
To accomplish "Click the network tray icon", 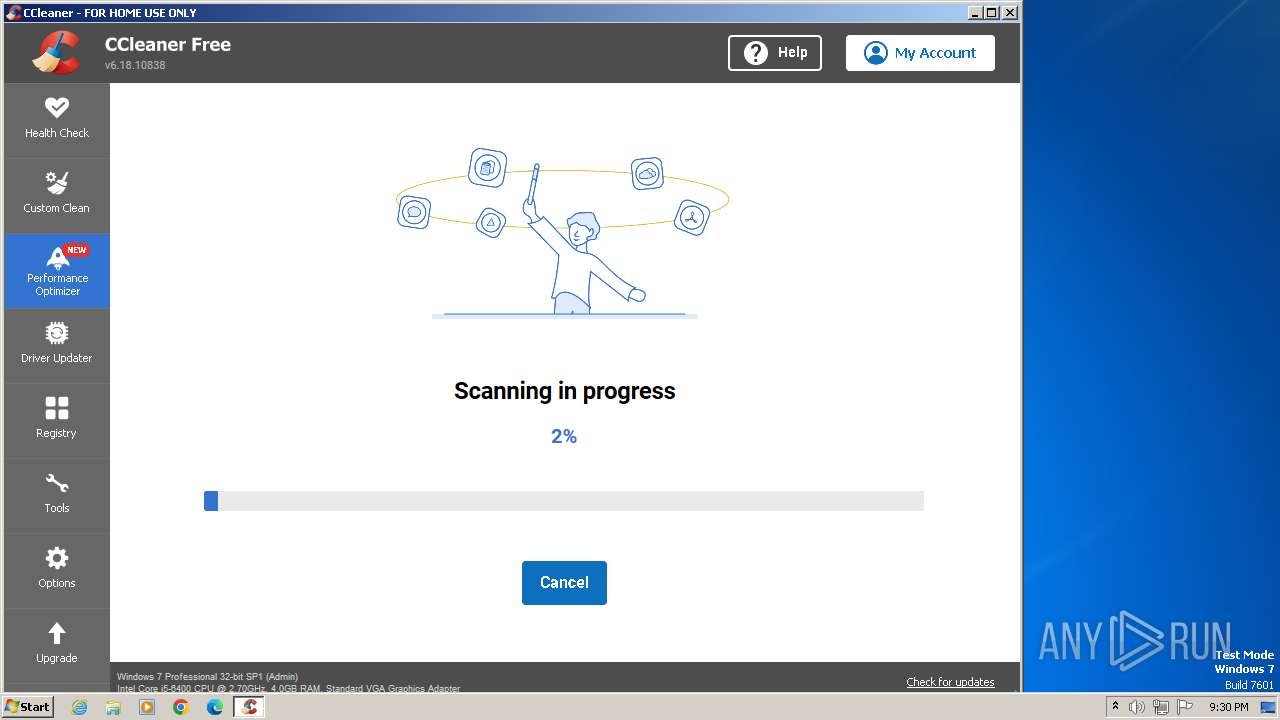I will point(1161,707).
